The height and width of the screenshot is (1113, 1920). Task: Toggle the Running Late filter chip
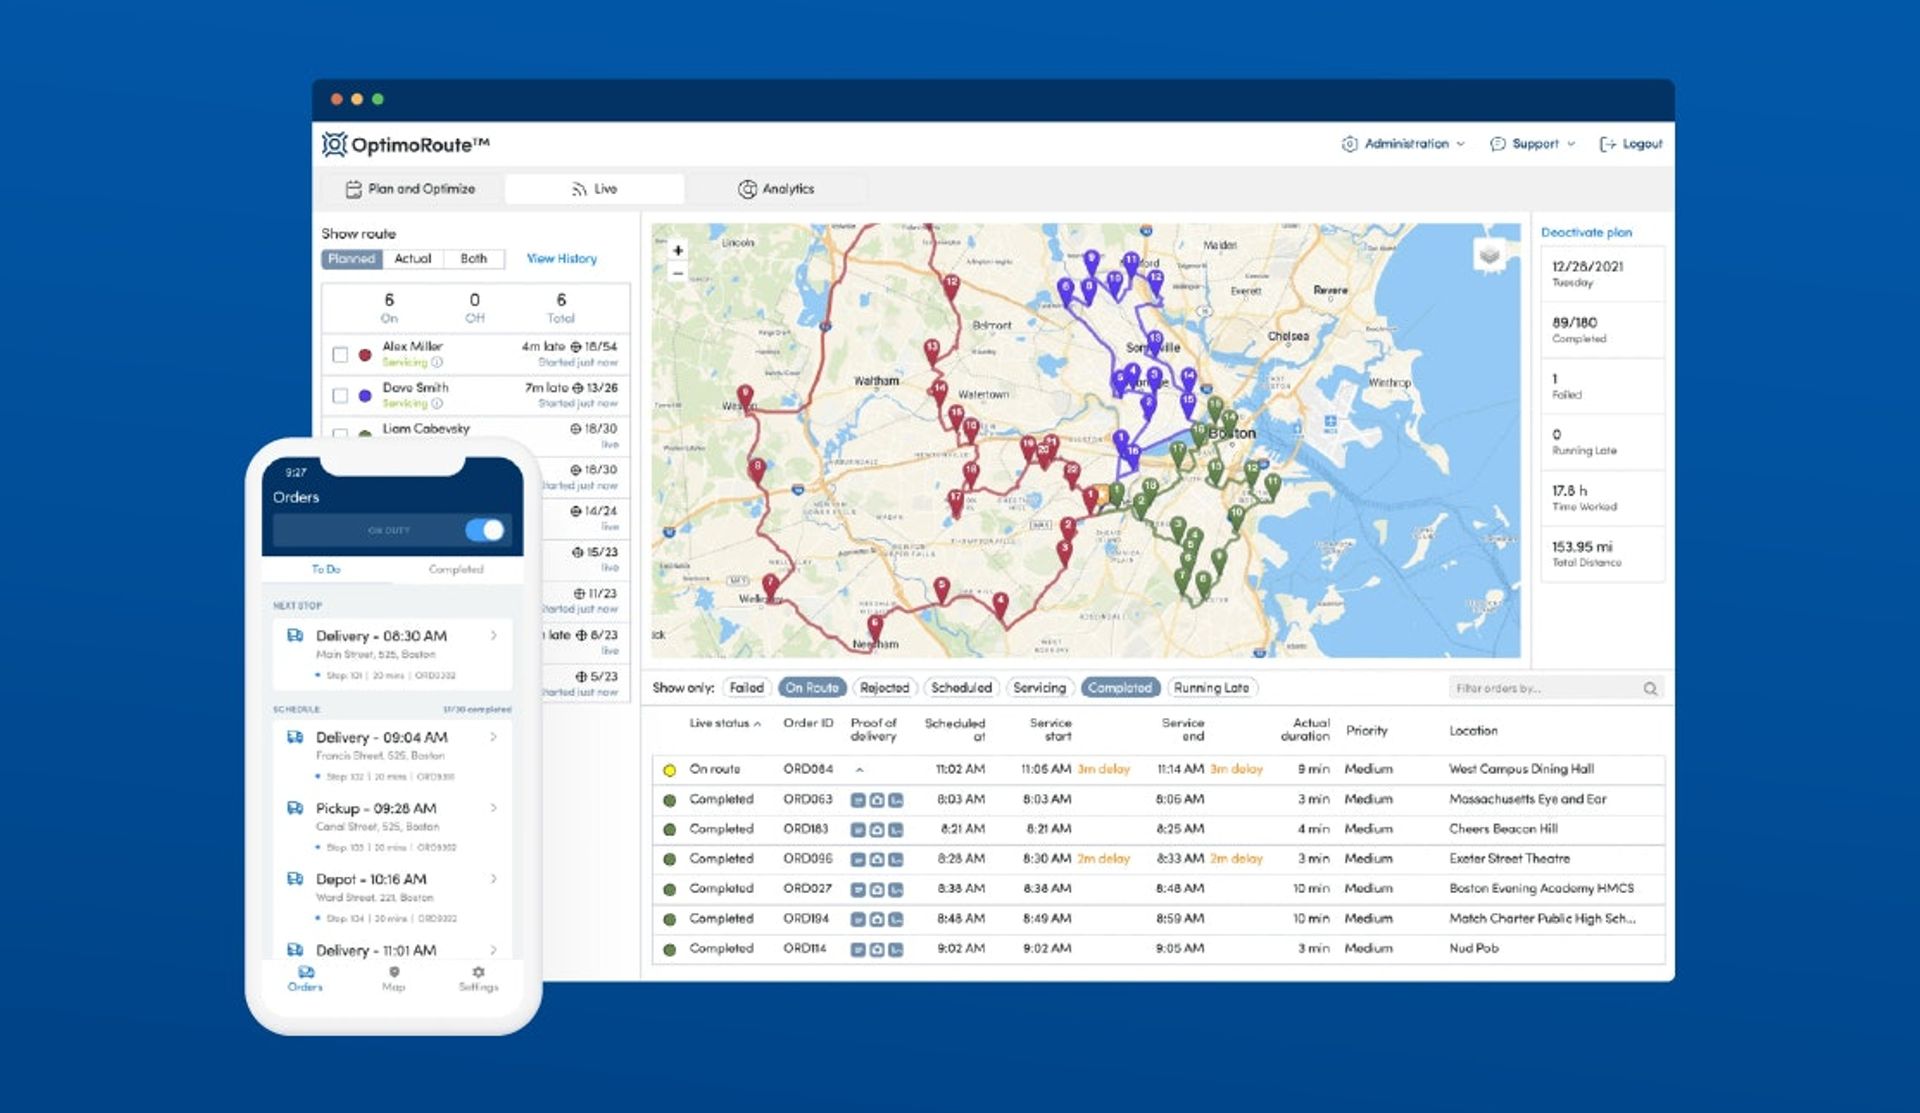tap(1211, 688)
